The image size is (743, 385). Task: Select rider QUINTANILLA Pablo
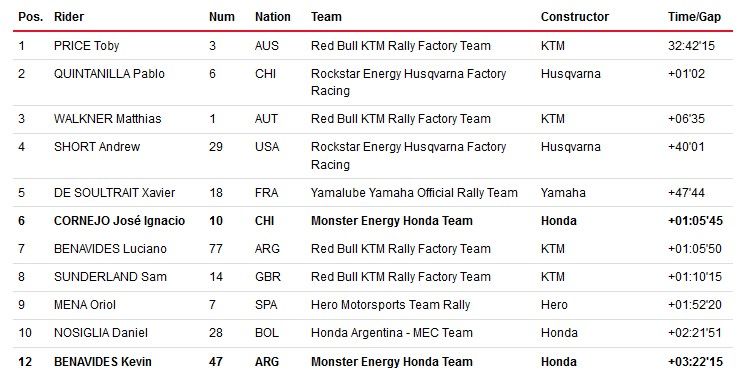pos(109,73)
